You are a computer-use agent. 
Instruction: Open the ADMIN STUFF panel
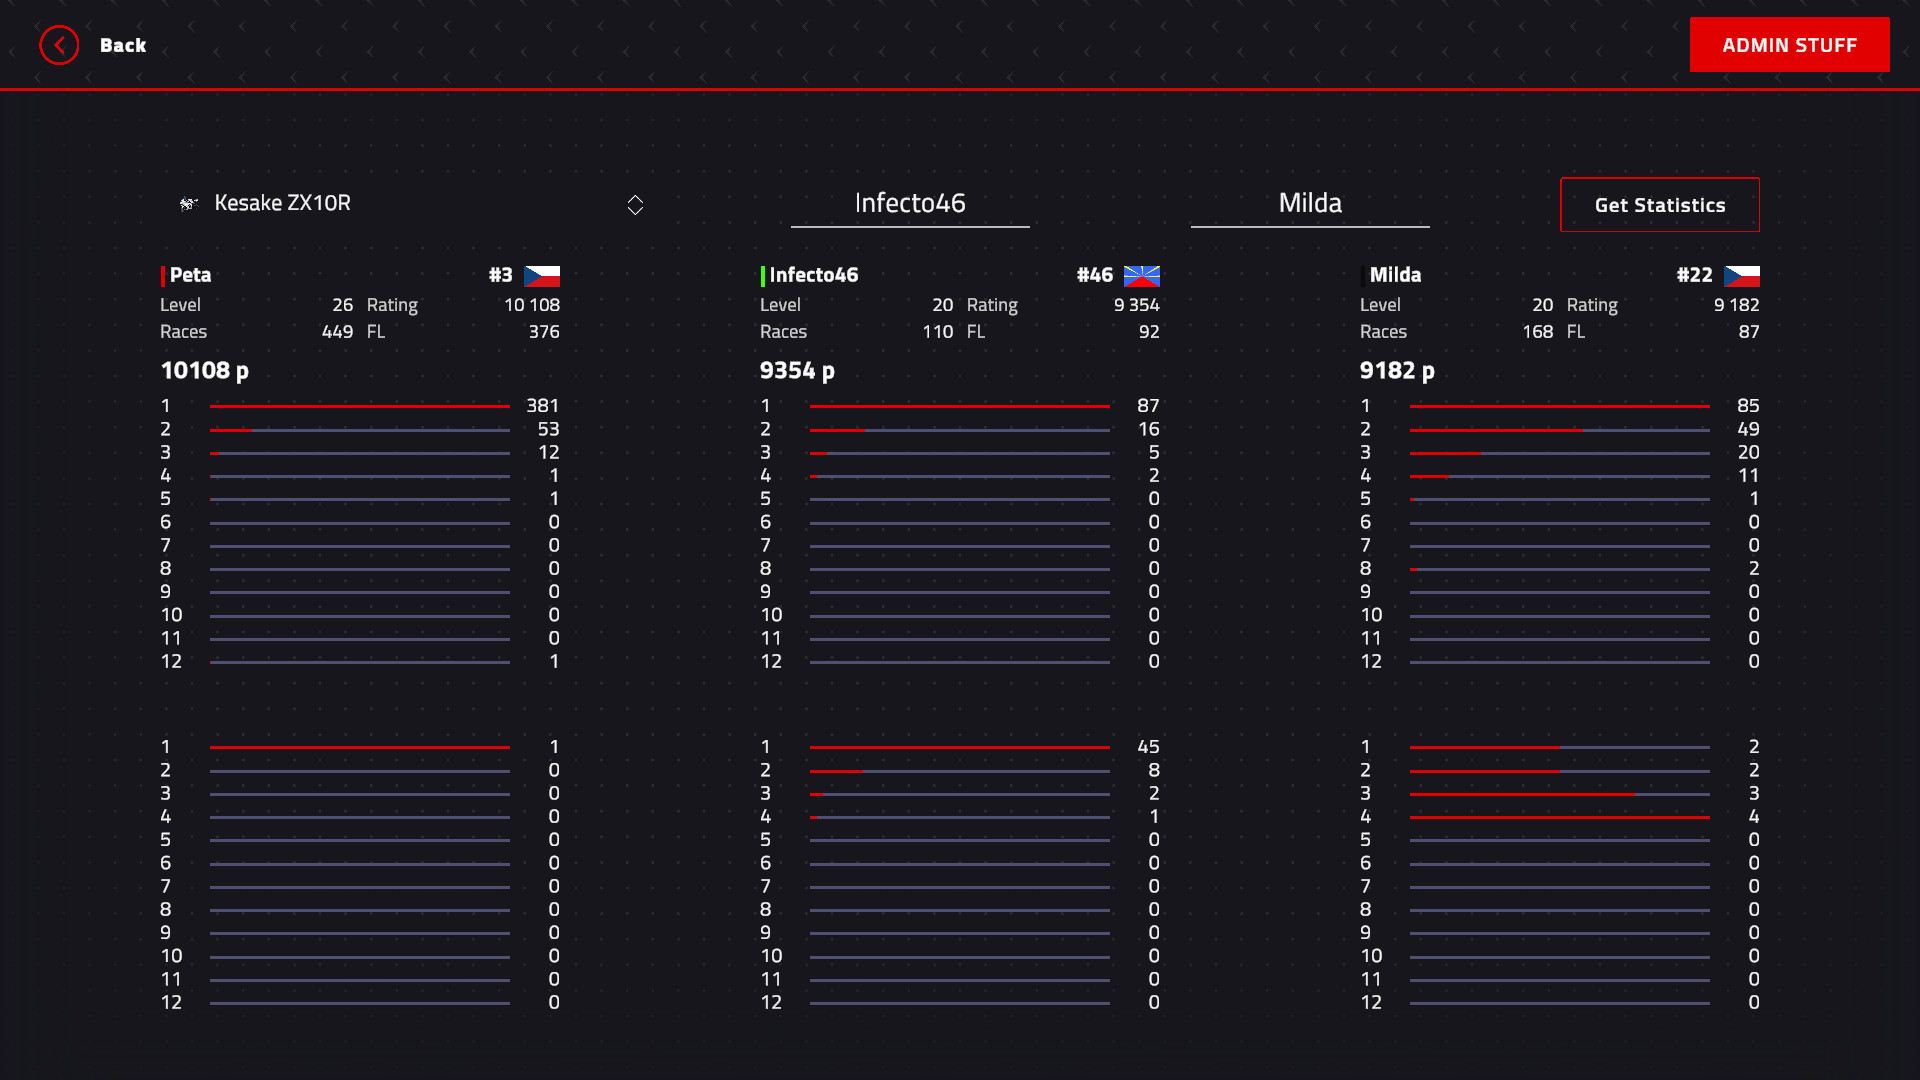[x=1789, y=45]
